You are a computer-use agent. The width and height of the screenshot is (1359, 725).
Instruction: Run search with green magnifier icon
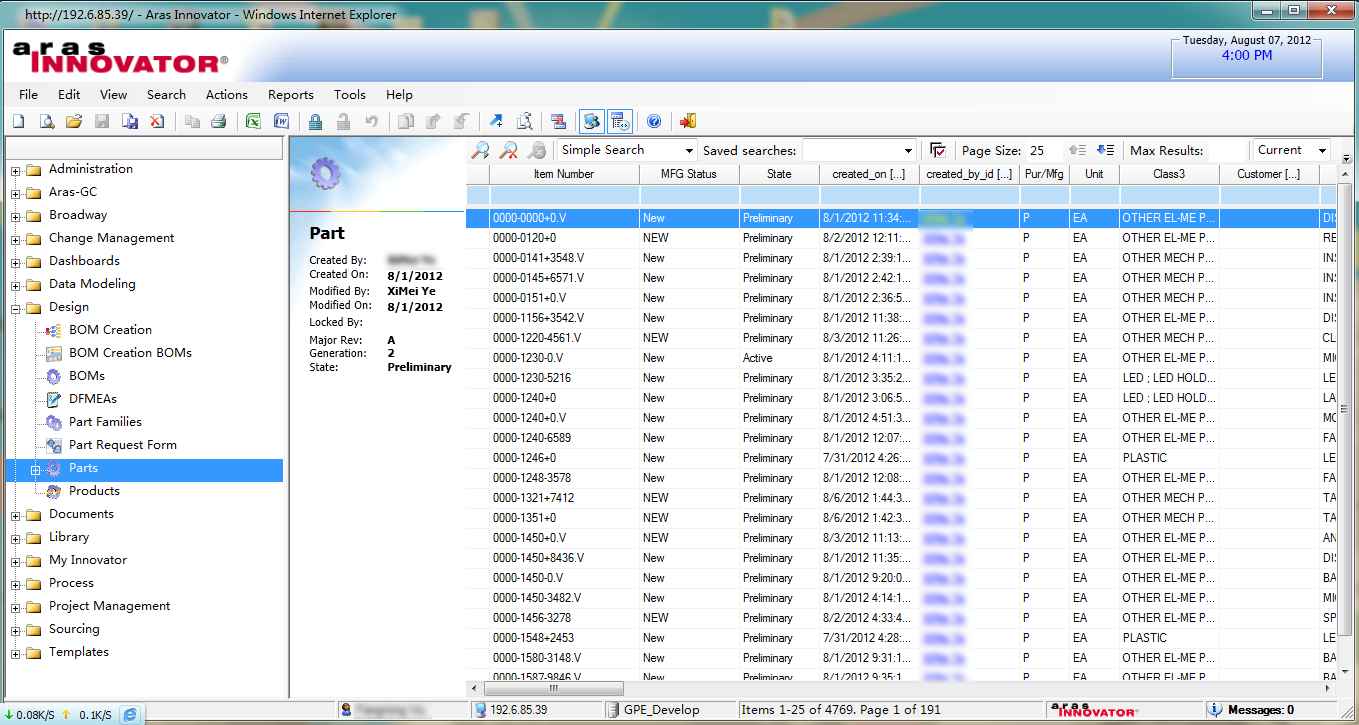coord(481,150)
